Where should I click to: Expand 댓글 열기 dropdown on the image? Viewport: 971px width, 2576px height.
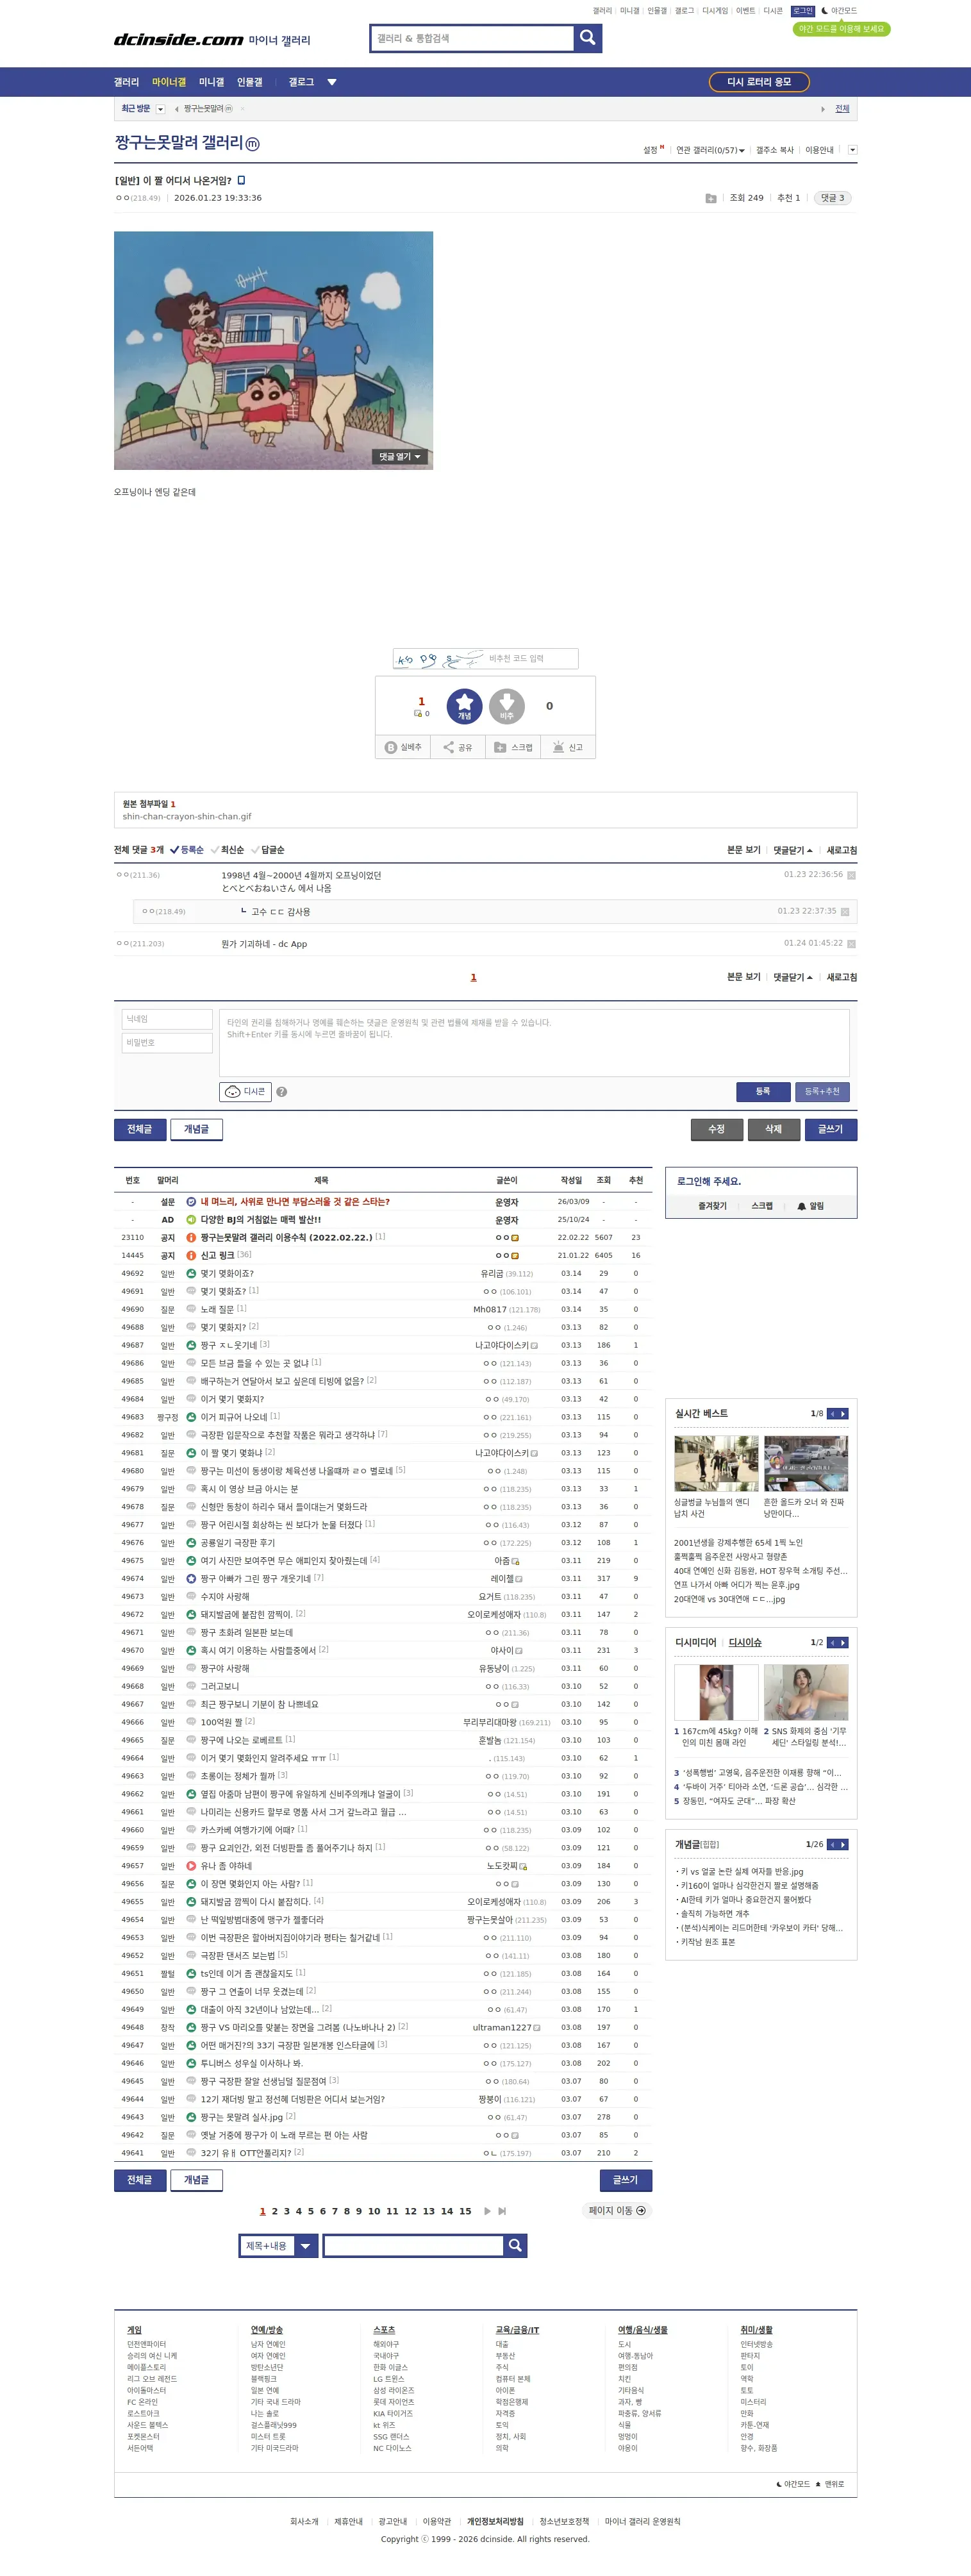point(401,457)
